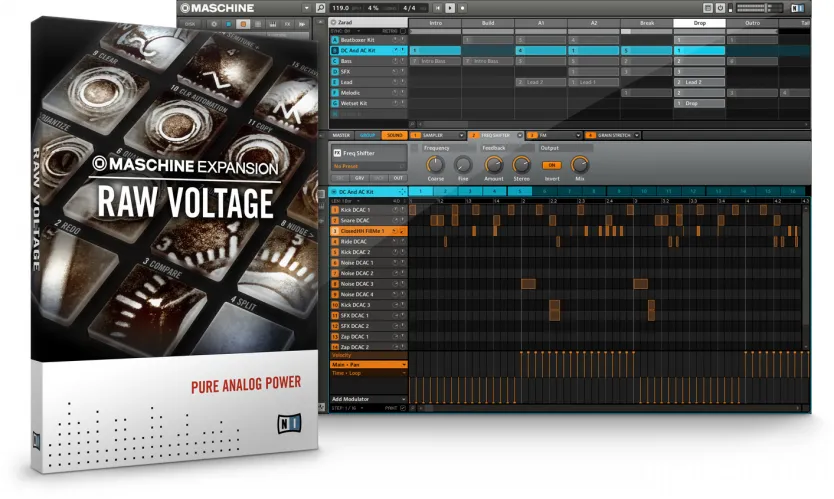This screenshot has height=499, width=834.
Task: Open the search magnifier in the header
Action: click(320, 8)
